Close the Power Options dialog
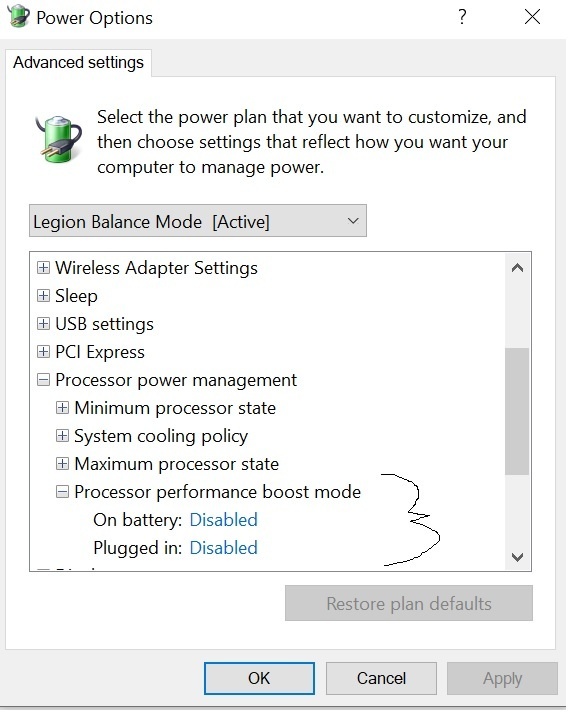Screen dimensions: 582x718 532,17
